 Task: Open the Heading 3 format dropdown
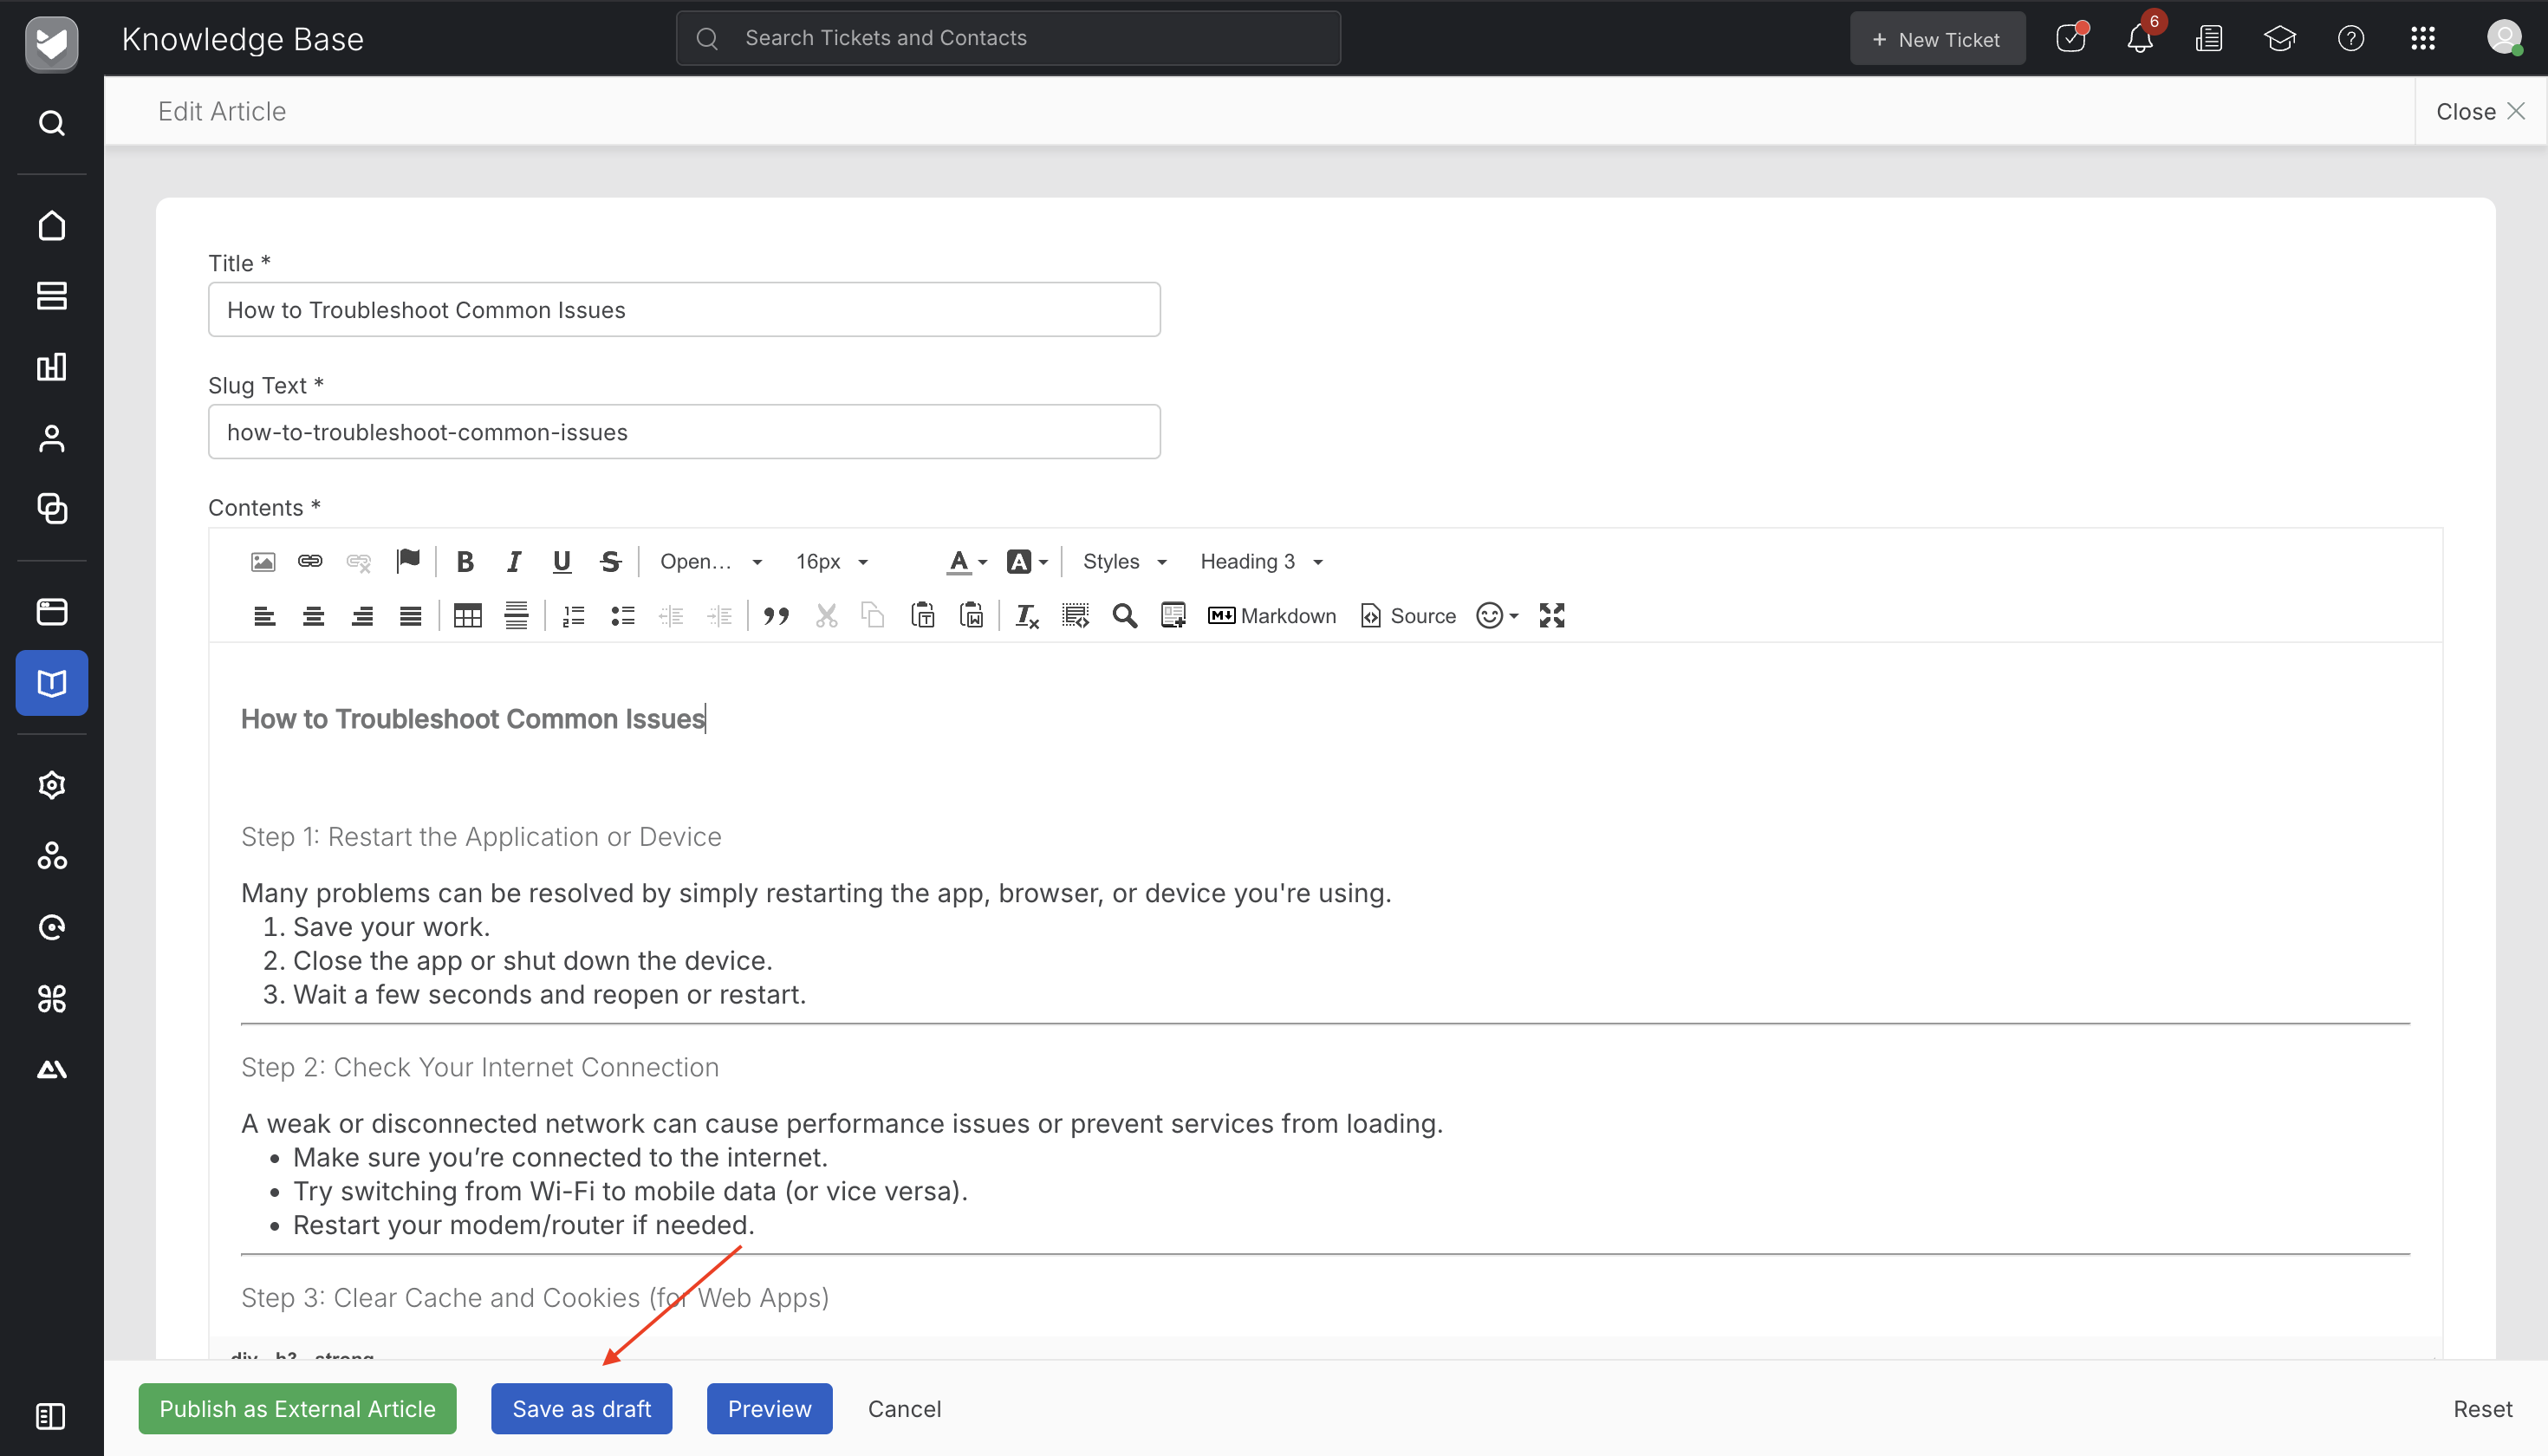tap(1262, 562)
